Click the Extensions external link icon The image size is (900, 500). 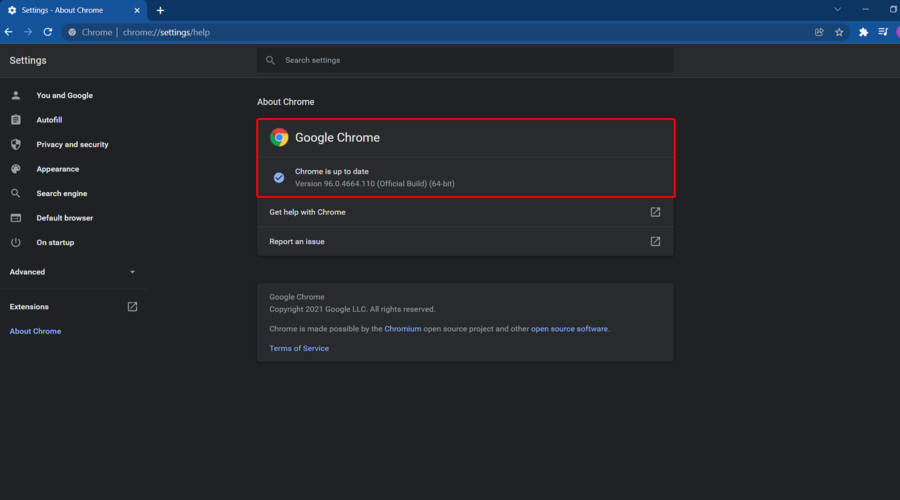(132, 307)
